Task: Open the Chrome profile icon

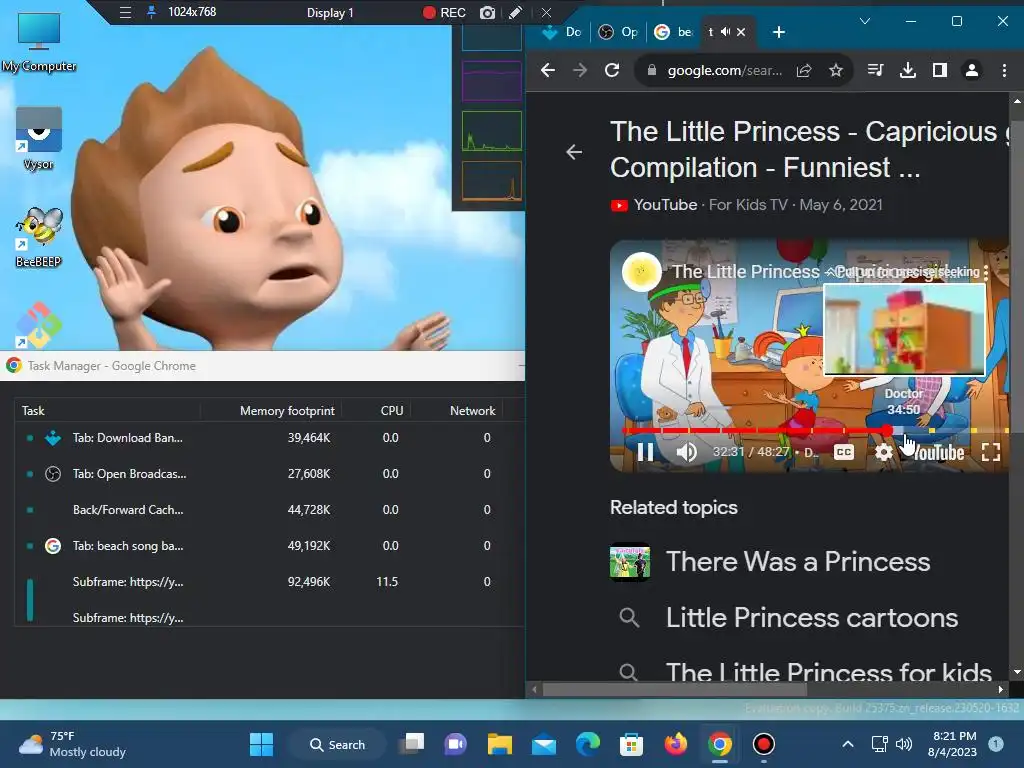Action: 972,70
